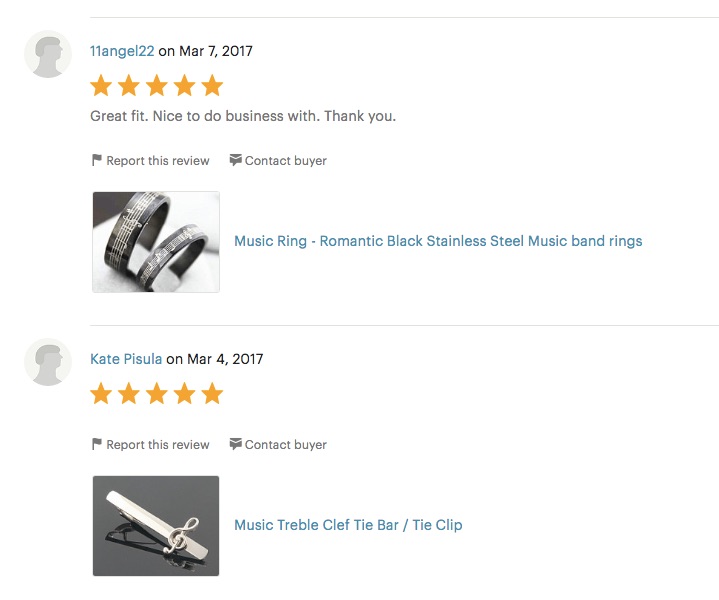Click message icon beside Kate Pisula's Contact buyer
719x600 pixels.
235,444
